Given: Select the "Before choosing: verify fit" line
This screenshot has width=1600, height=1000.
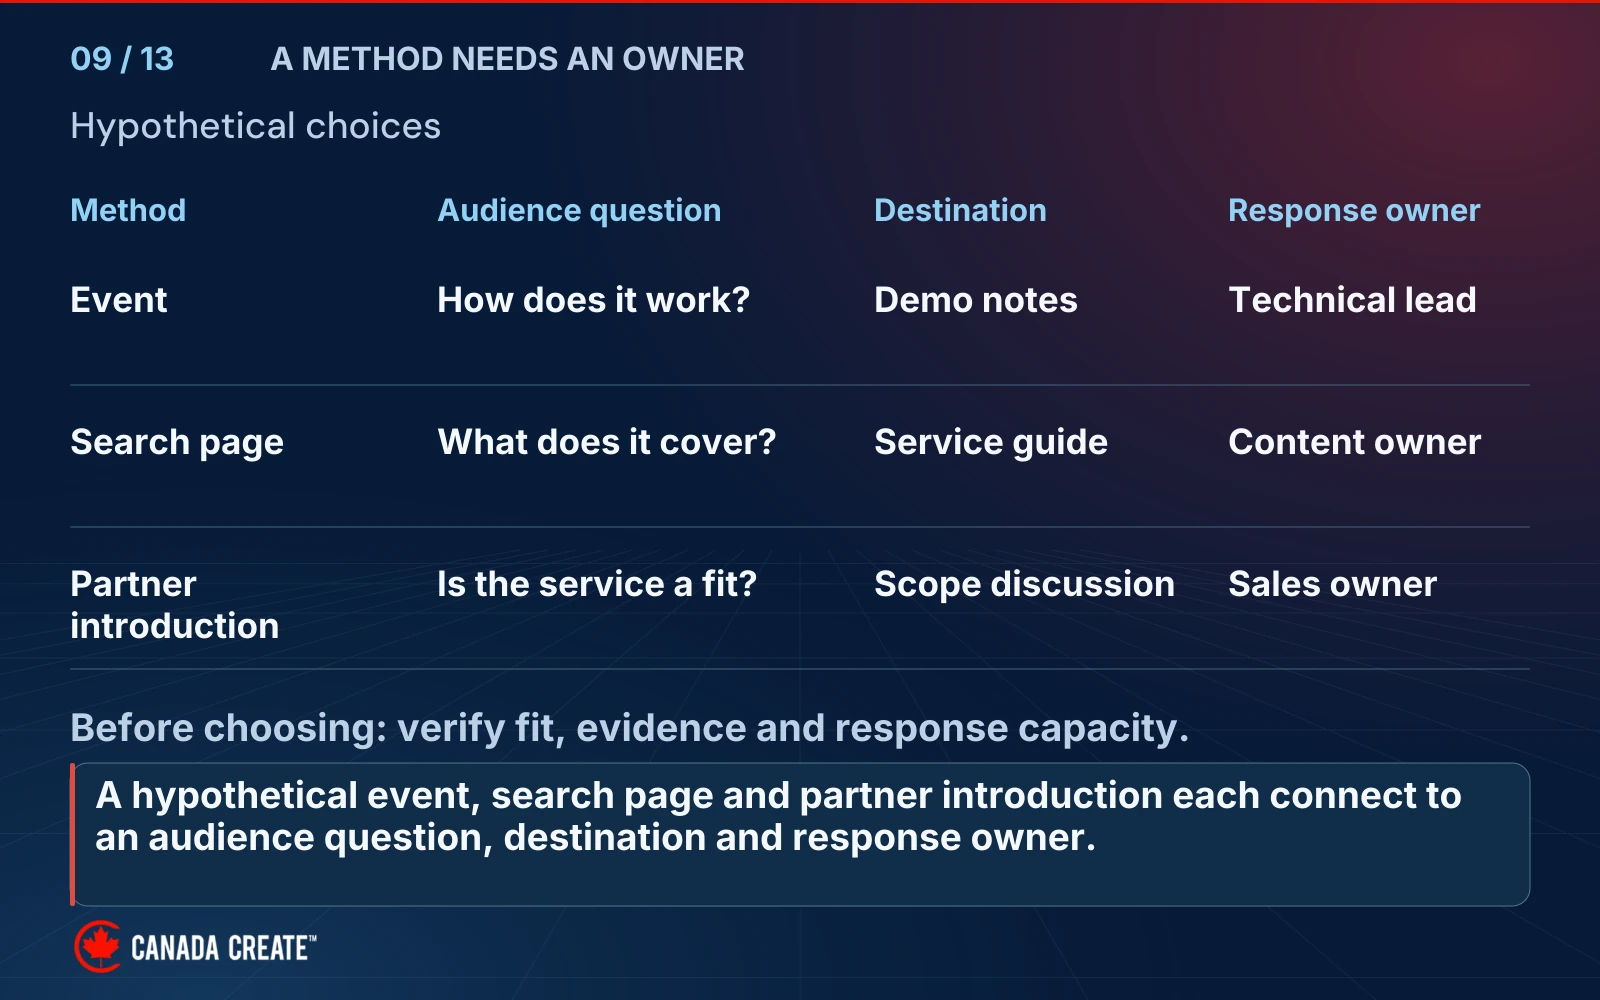Looking at the screenshot, I should [630, 728].
